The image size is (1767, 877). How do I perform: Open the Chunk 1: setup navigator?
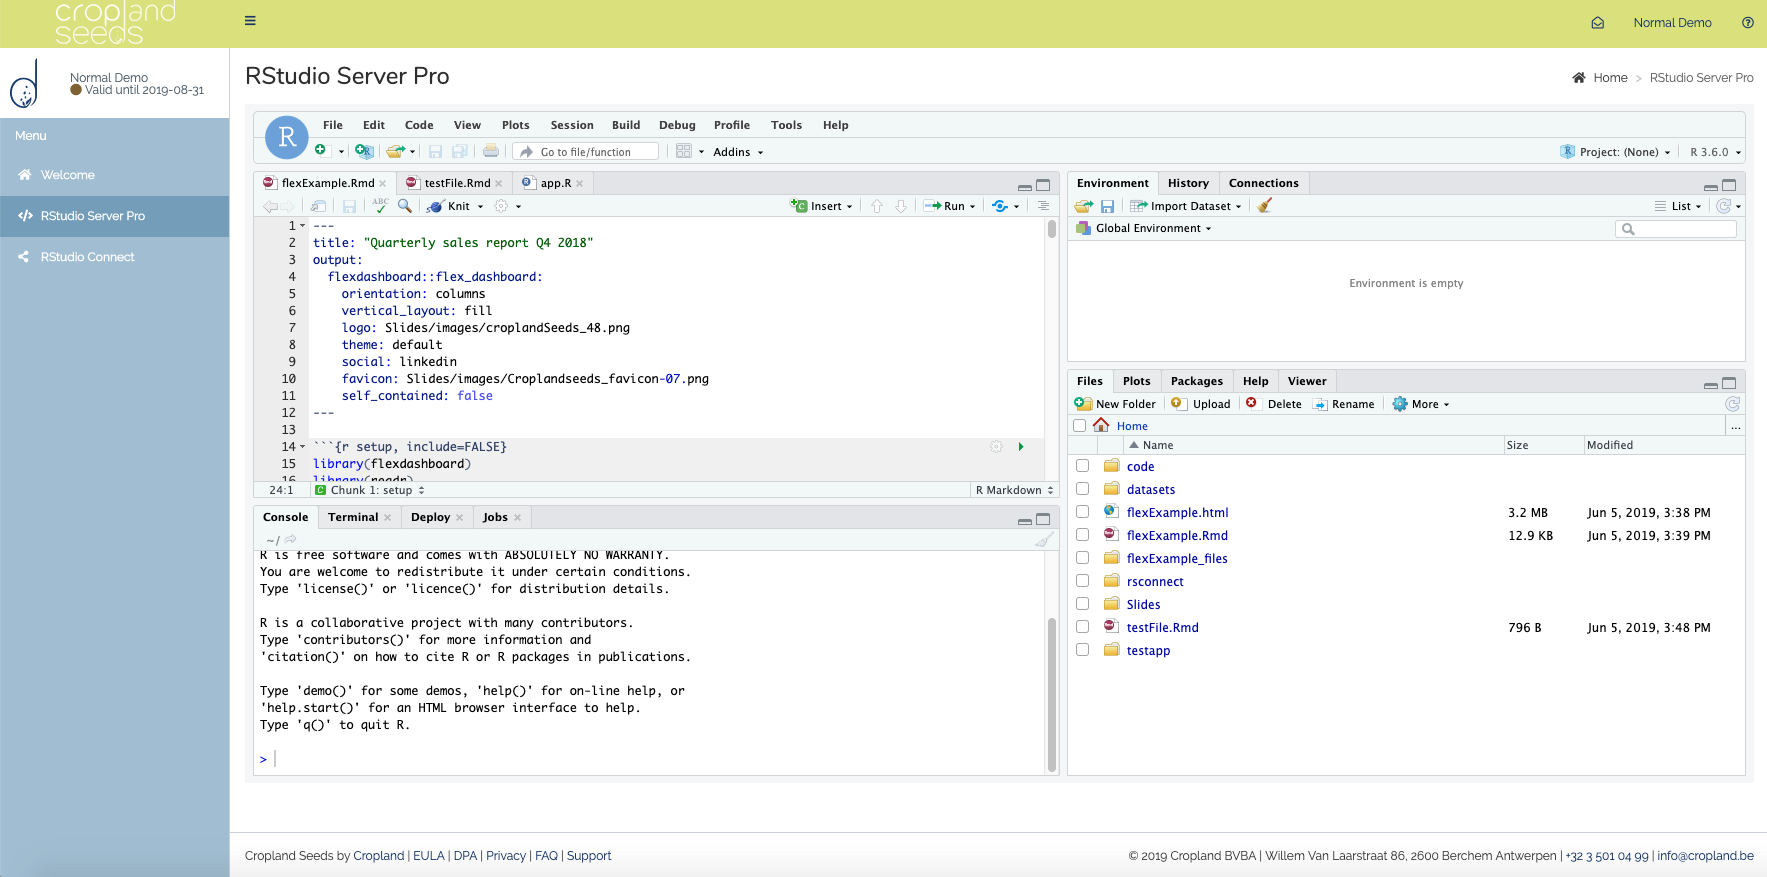[370, 490]
